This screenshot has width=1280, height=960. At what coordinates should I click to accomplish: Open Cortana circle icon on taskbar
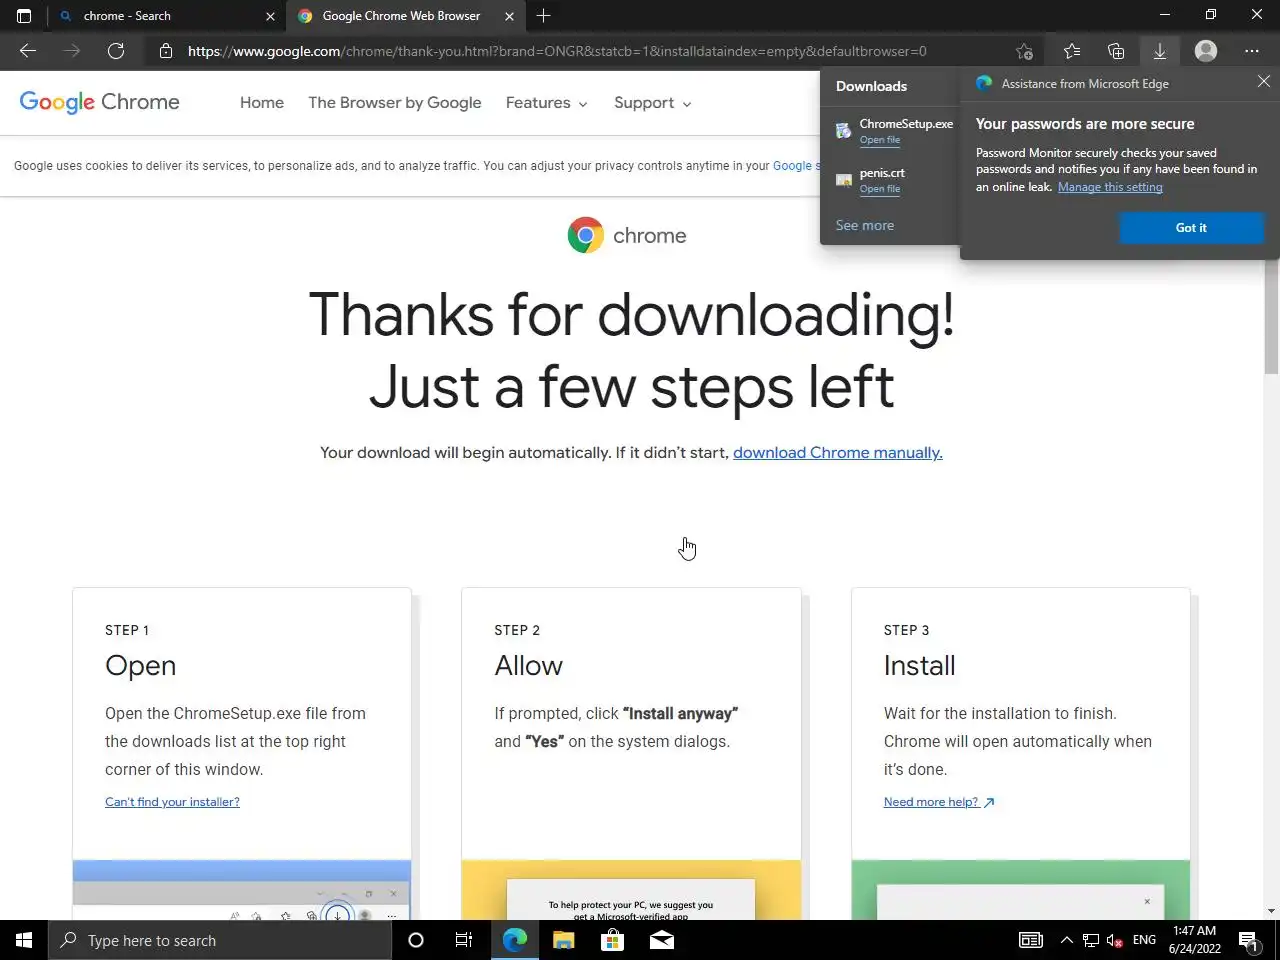coord(416,940)
